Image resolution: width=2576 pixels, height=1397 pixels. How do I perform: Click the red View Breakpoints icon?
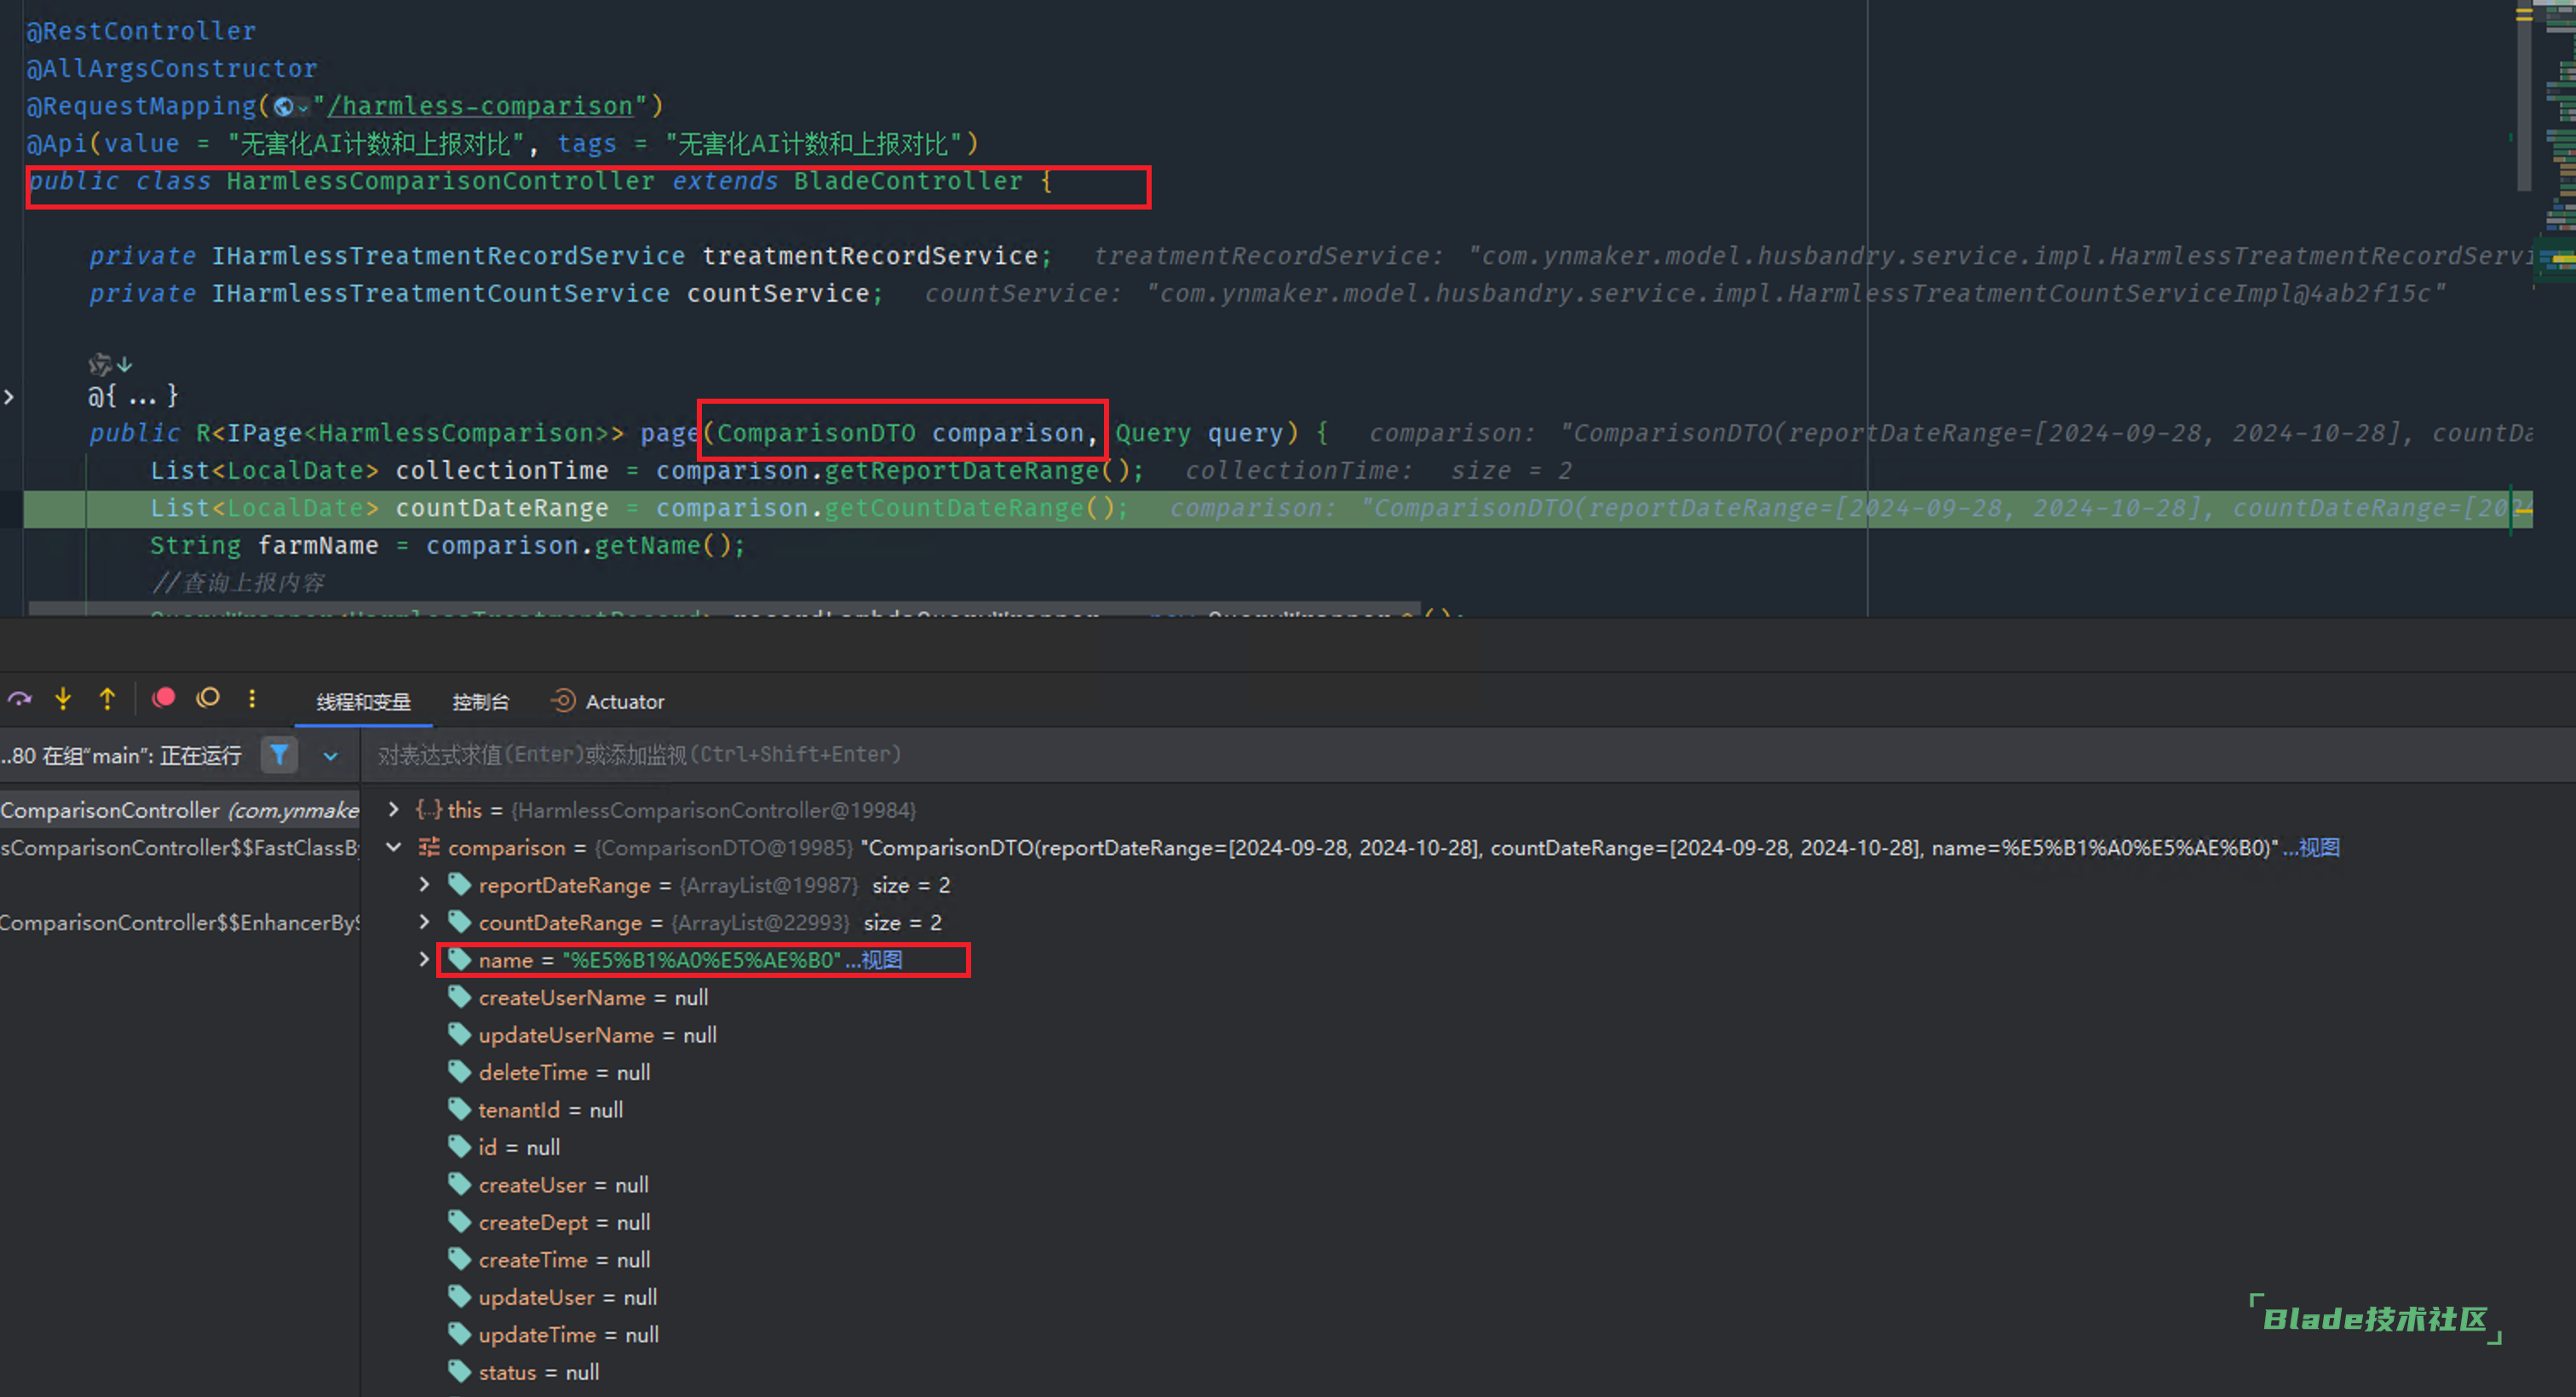164,698
